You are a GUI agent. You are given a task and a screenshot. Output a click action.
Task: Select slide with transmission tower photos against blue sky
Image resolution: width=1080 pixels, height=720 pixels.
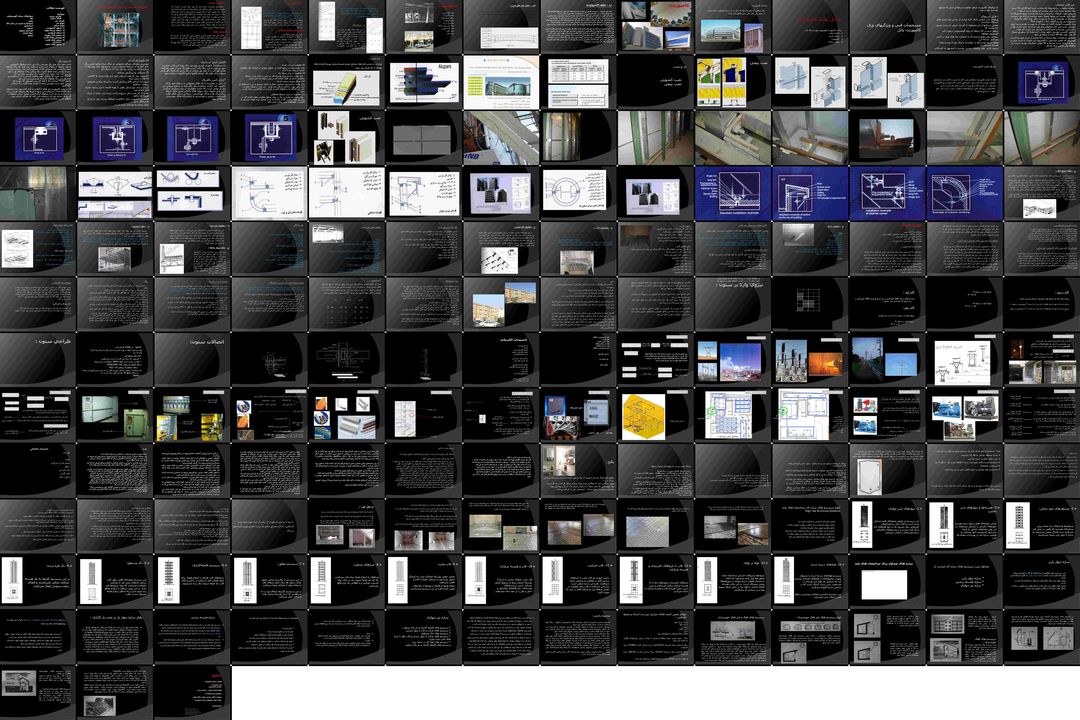coord(732,360)
